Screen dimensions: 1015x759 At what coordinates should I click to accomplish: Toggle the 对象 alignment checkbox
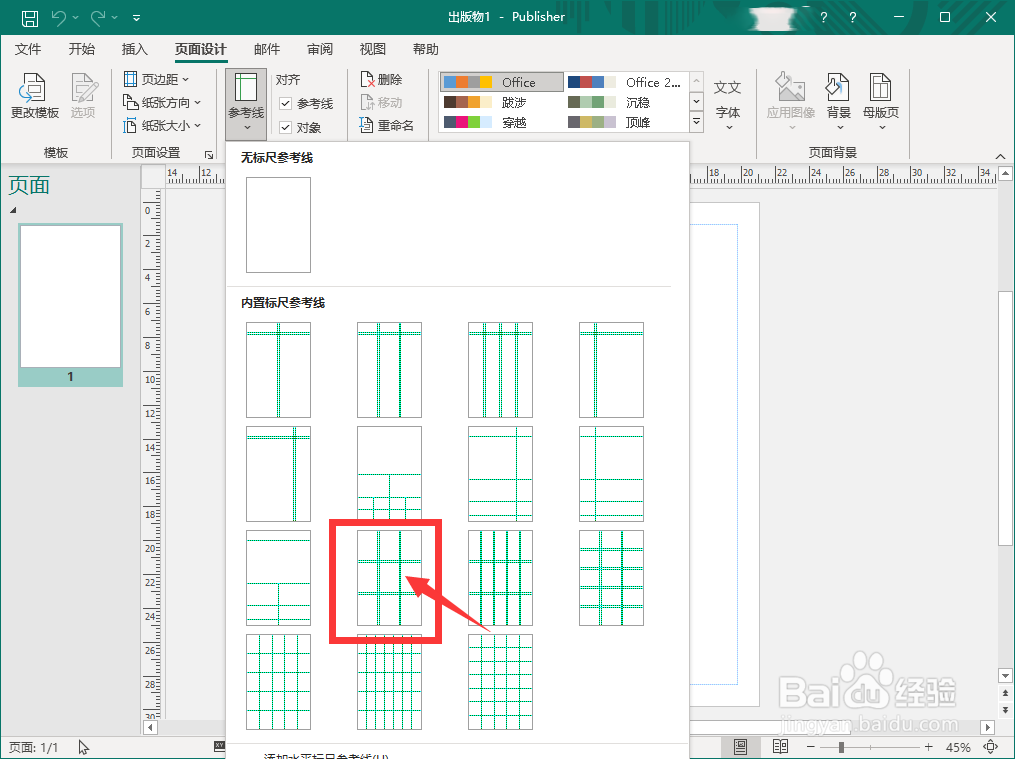[x=285, y=127]
